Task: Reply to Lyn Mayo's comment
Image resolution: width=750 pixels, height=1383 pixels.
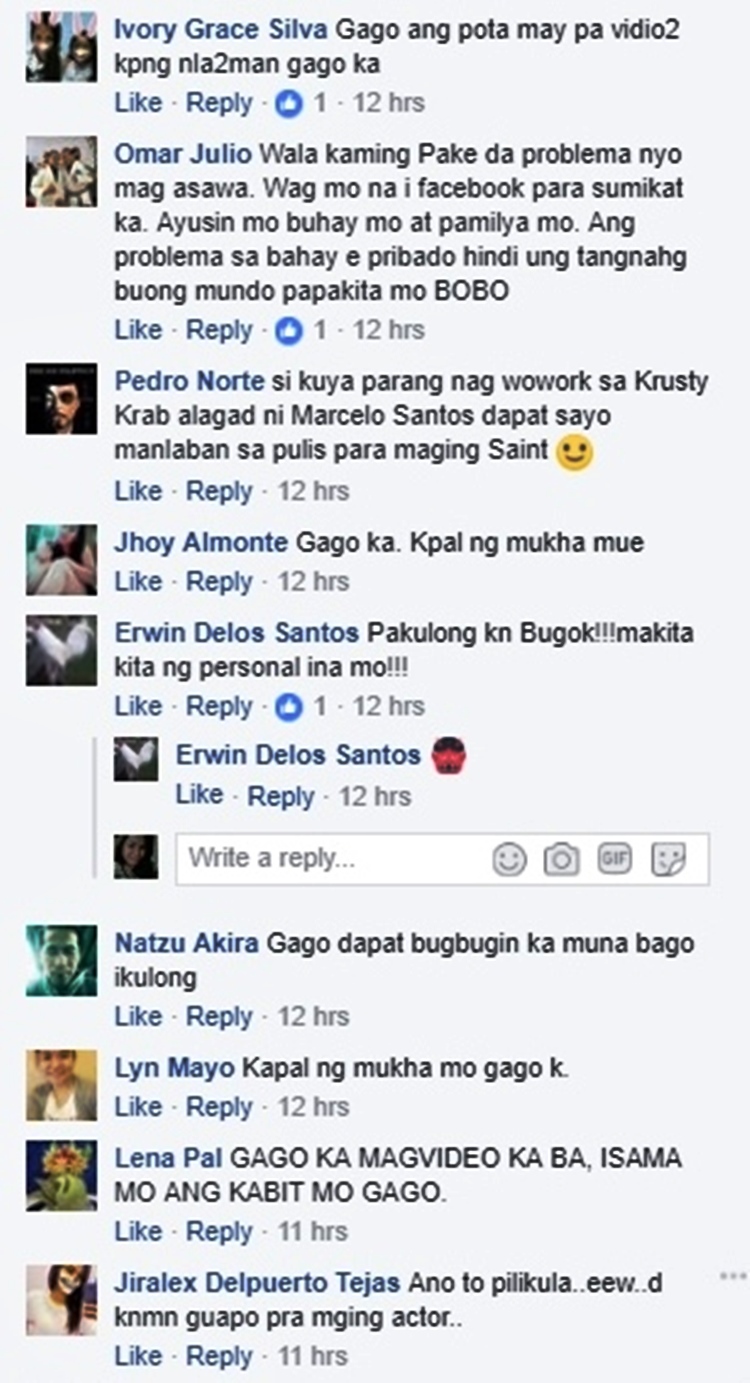Action: coord(219,1107)
